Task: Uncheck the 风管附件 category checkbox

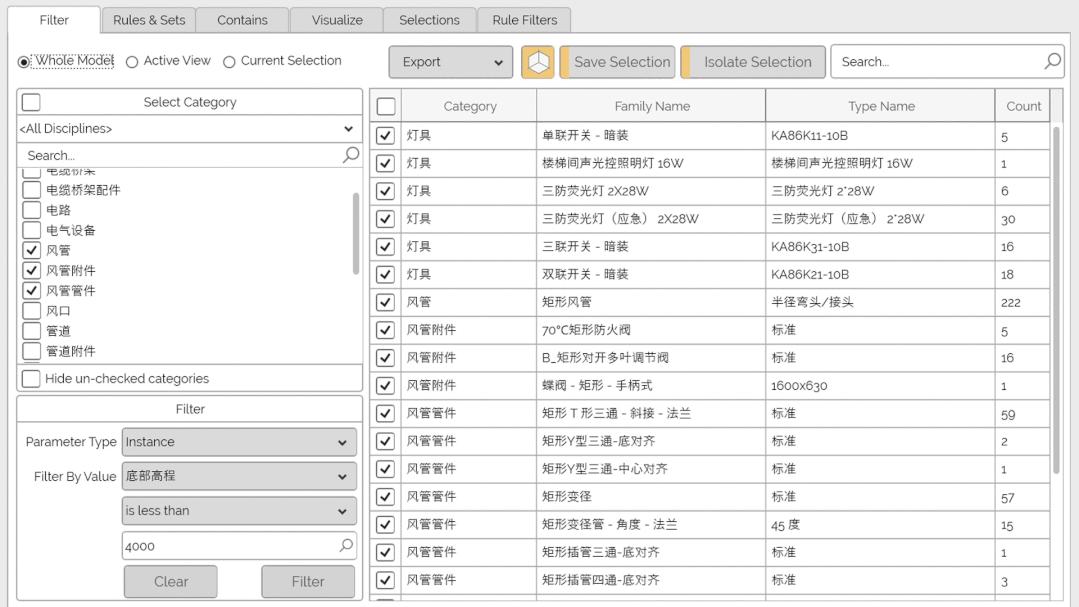Action: [31, 270]
